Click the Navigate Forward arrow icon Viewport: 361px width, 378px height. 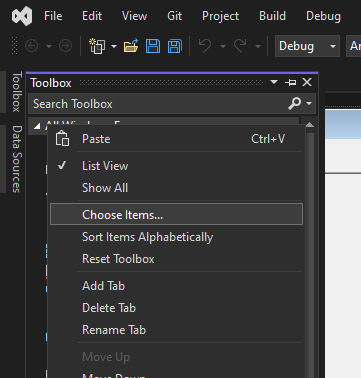pos(65,46)
